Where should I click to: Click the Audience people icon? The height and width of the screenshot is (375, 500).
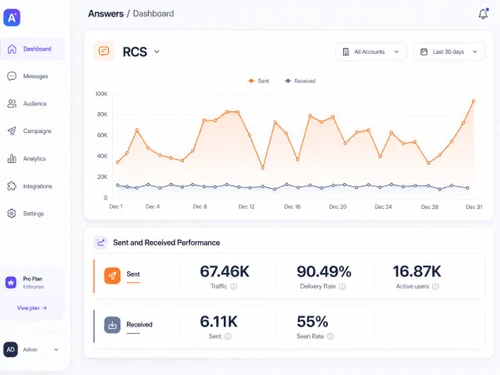click(12, 104)
